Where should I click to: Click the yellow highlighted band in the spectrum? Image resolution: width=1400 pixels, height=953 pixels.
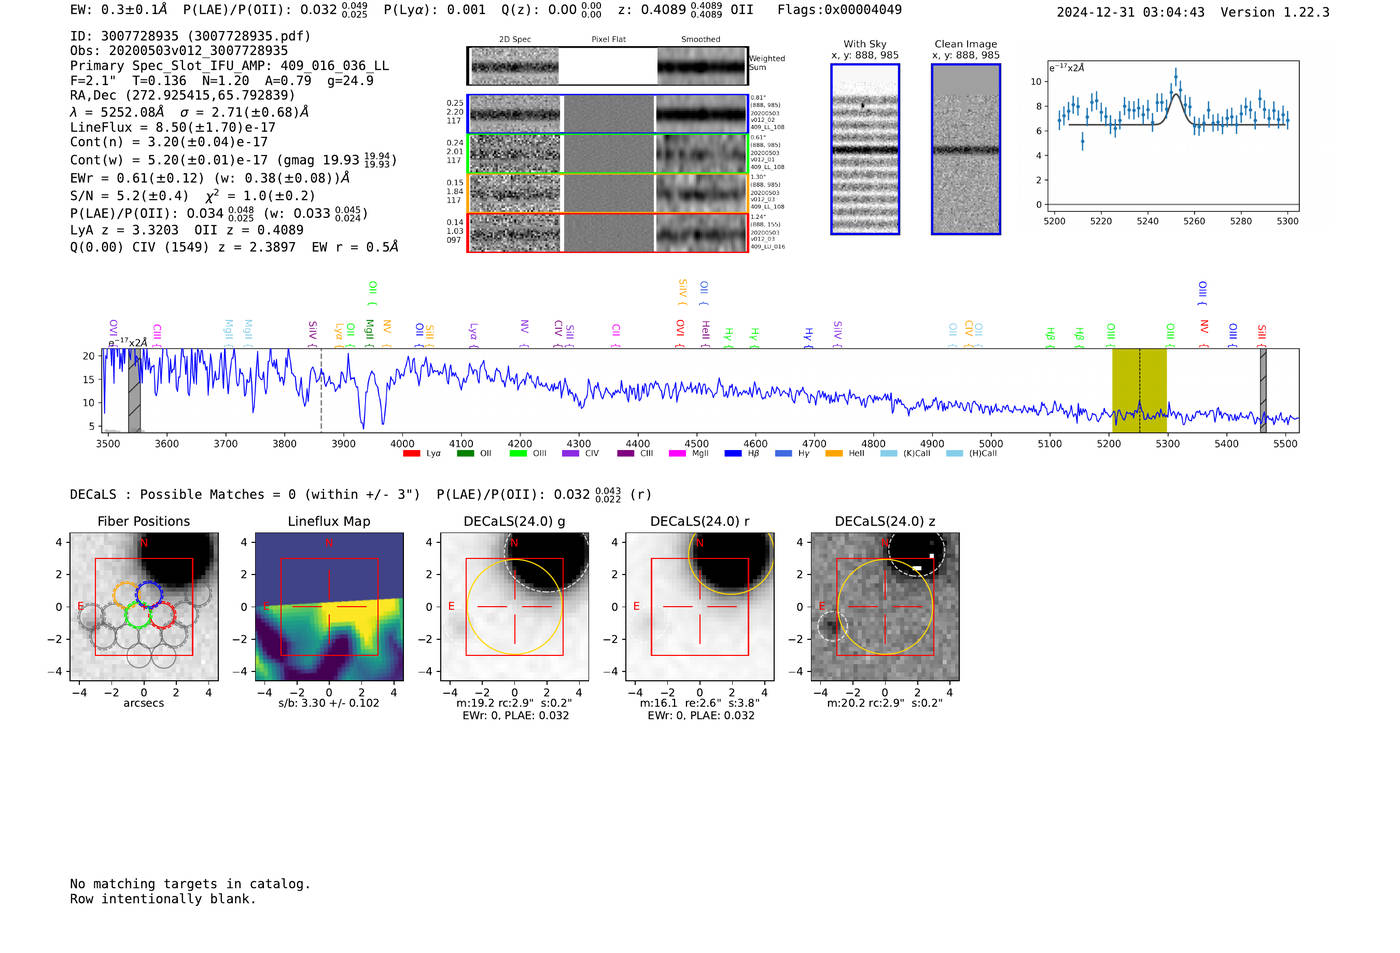[x=1139, y=390]
